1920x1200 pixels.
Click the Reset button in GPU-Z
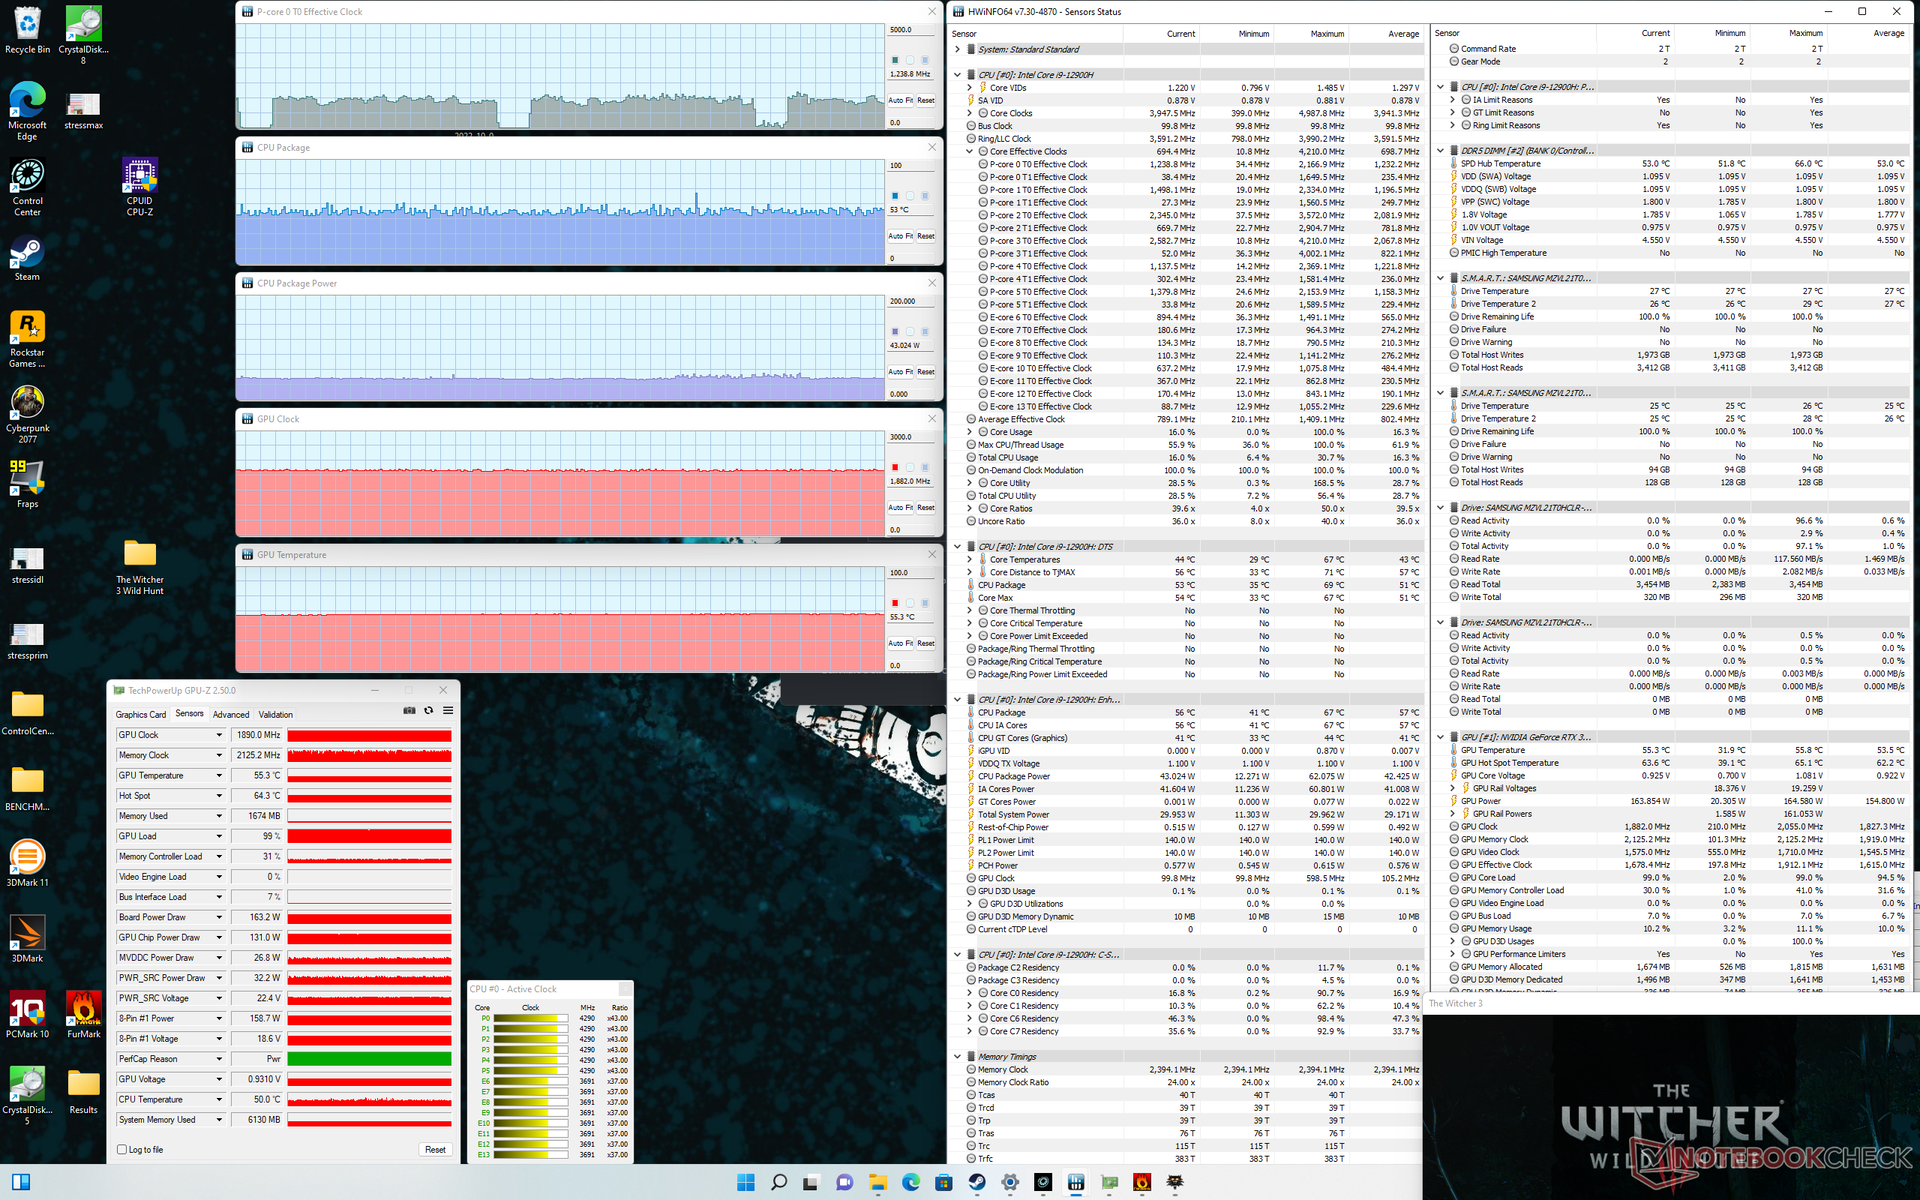435,1150
